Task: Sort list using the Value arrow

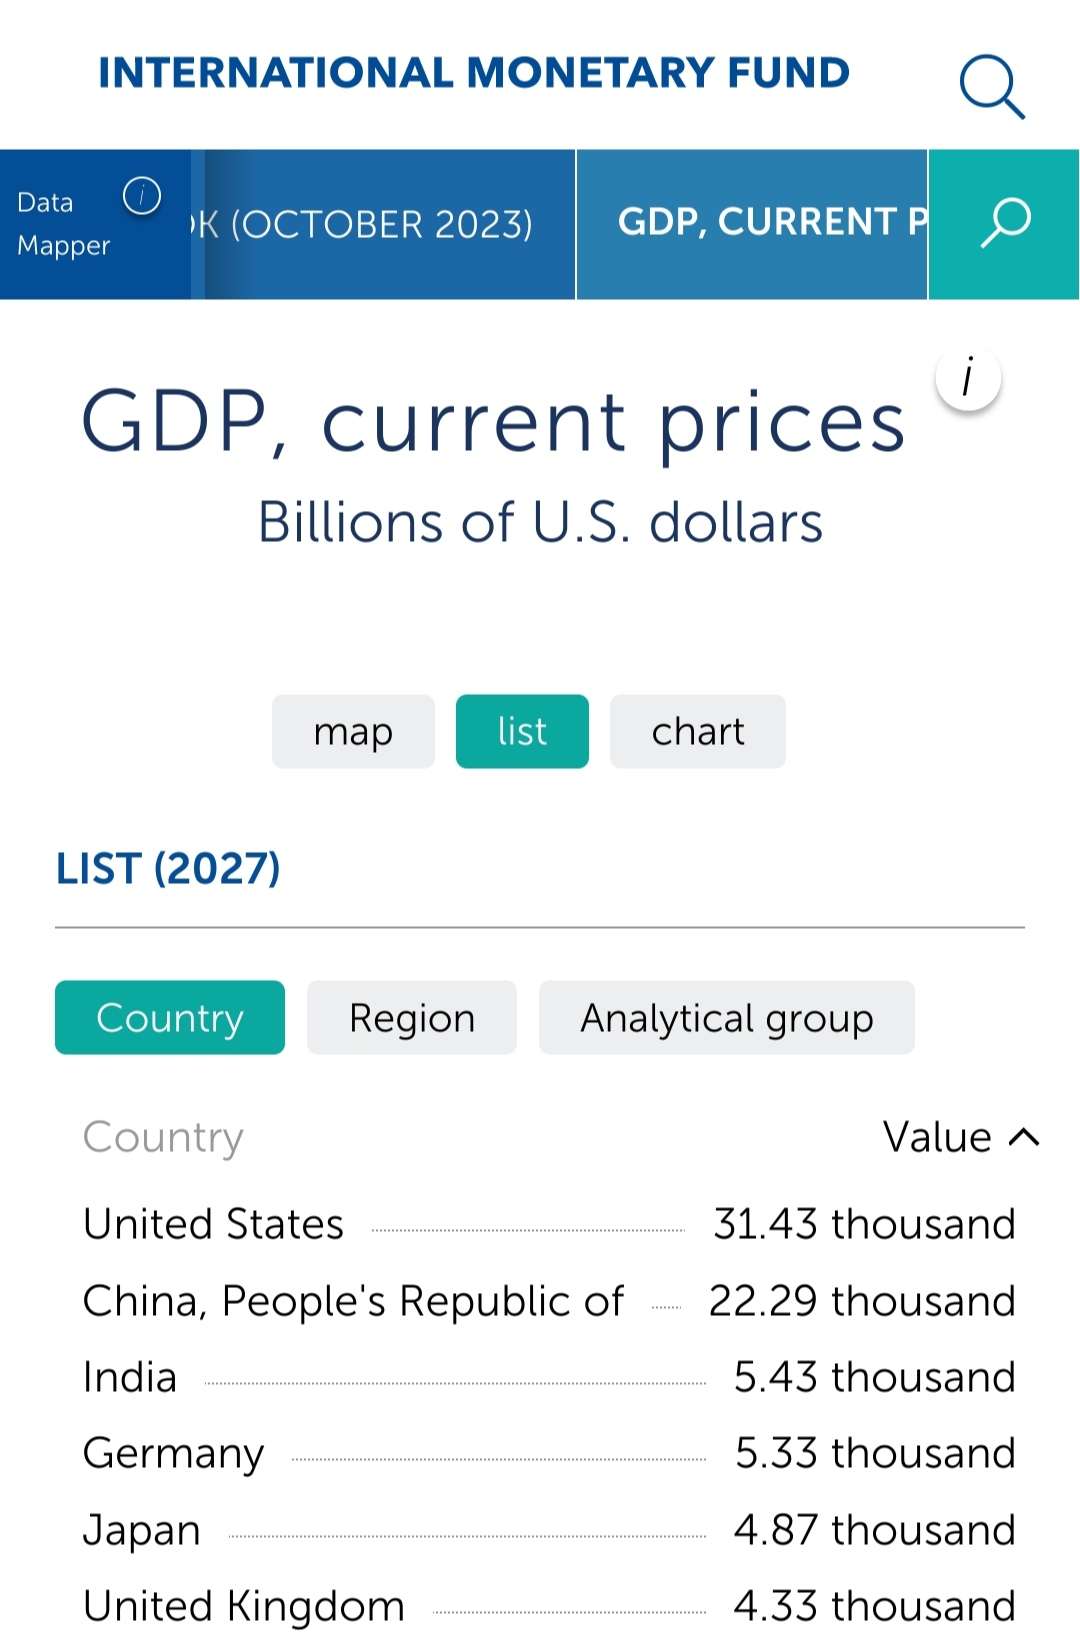Action: click(x=1025, y=1137)
